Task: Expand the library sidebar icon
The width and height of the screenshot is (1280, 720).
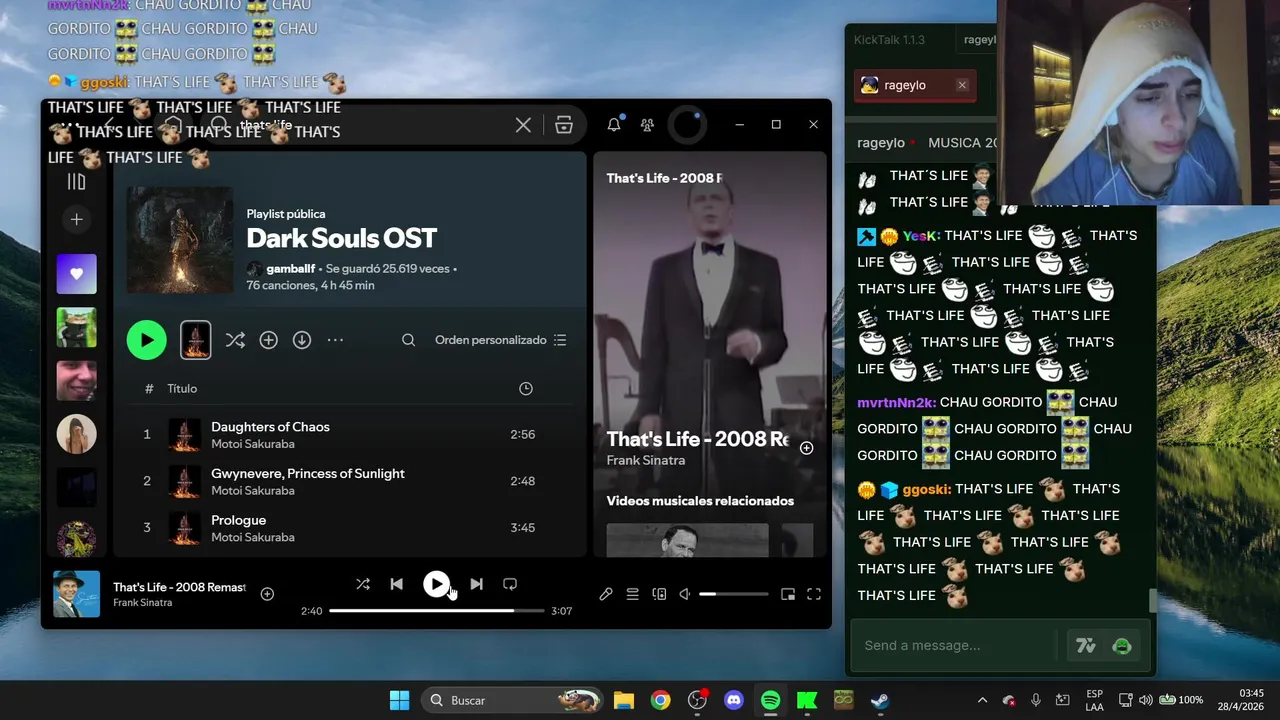Action: pyautogui.click(x=76, y=181)
